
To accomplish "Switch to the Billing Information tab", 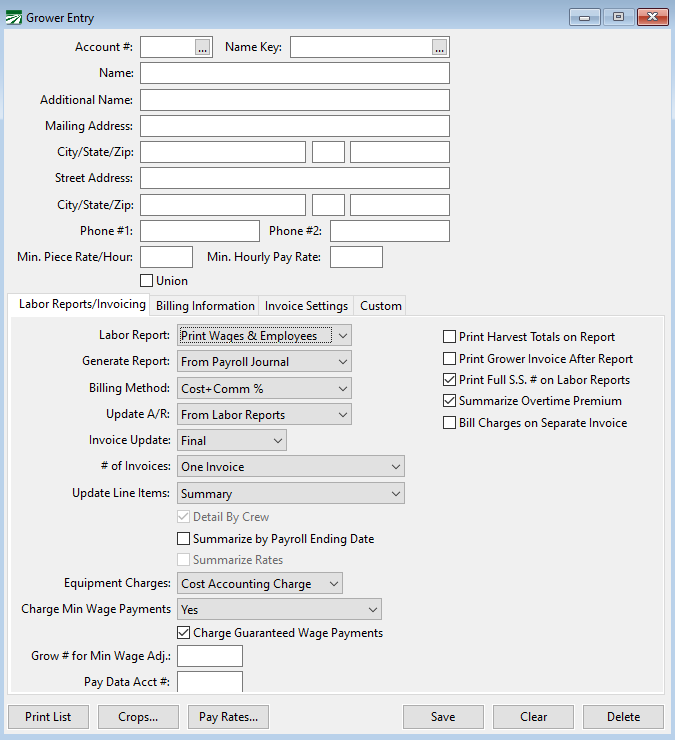I will click(x=206, y=306).
